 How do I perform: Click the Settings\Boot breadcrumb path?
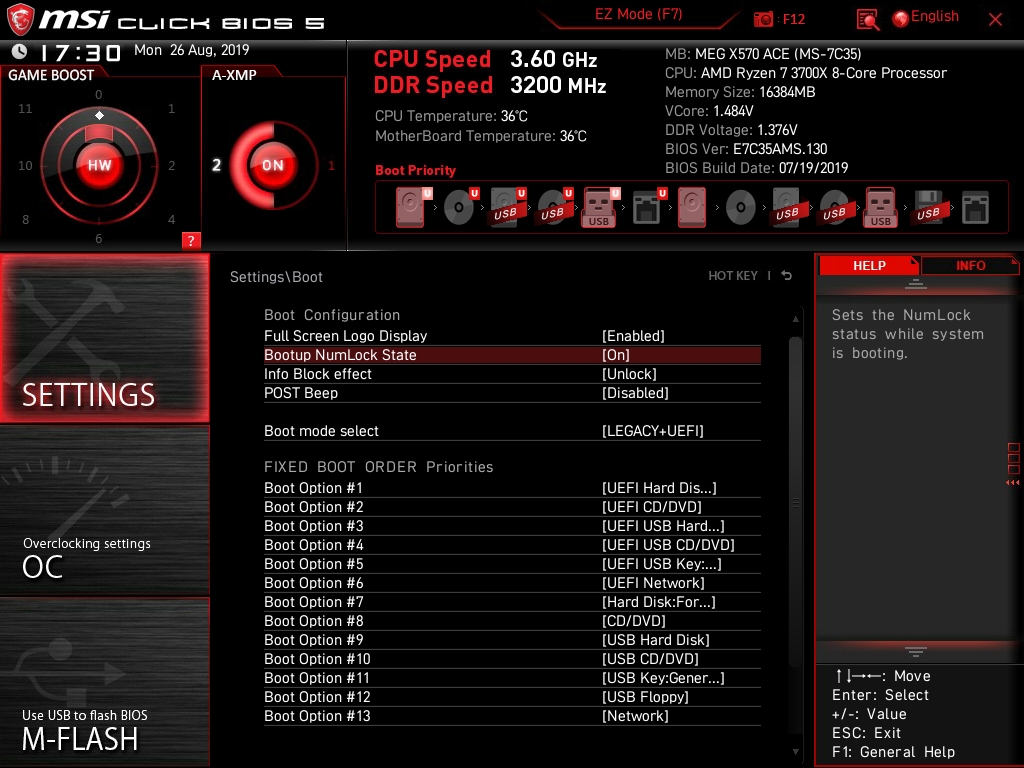[276, 277]
